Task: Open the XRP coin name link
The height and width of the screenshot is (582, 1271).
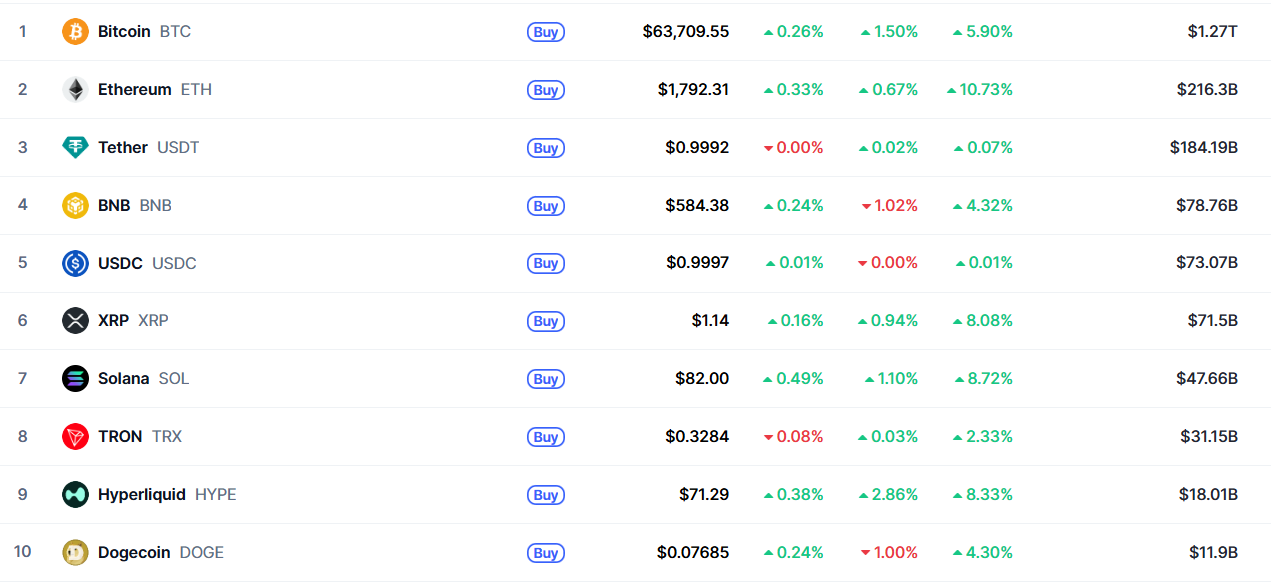Action: click(x=133, y=320)
